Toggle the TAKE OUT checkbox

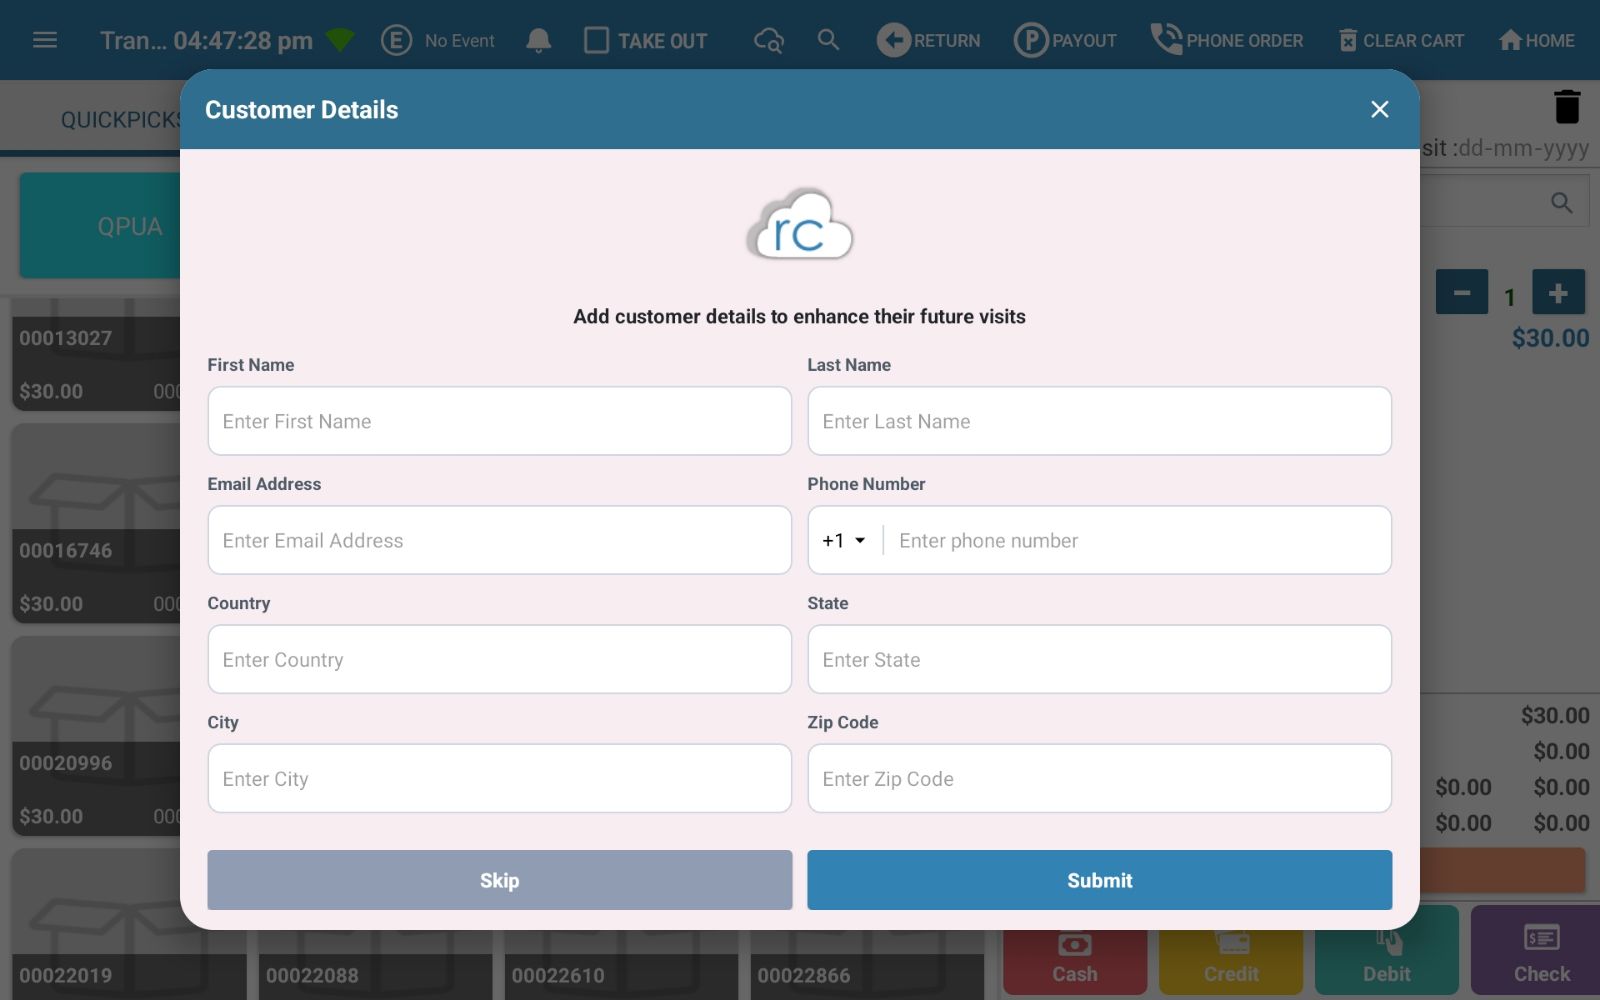click(596, 40)
